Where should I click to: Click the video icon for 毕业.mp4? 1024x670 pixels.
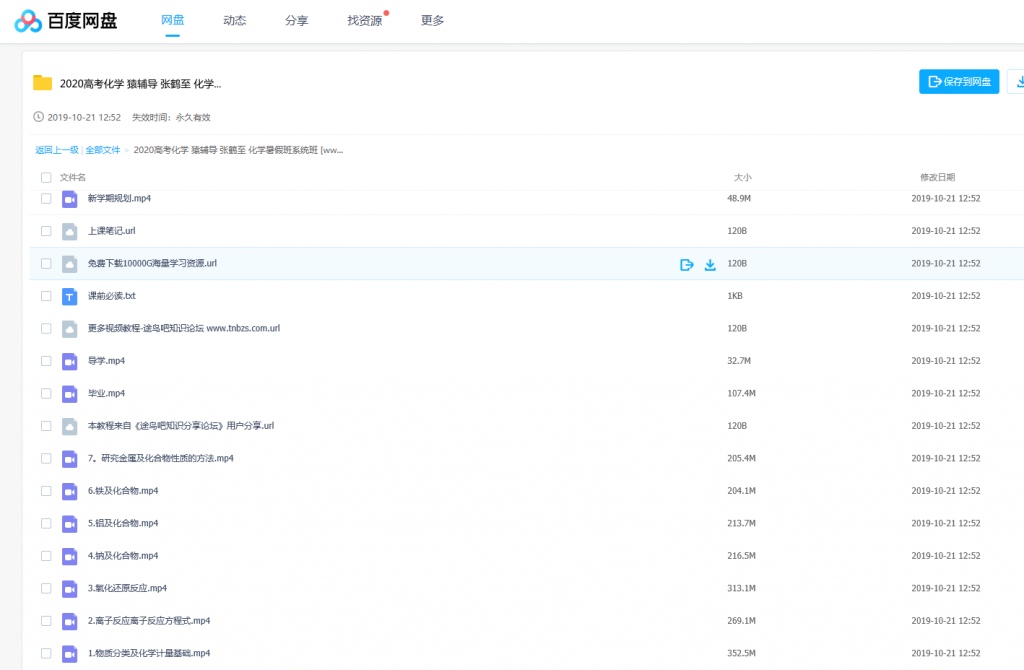69,393
